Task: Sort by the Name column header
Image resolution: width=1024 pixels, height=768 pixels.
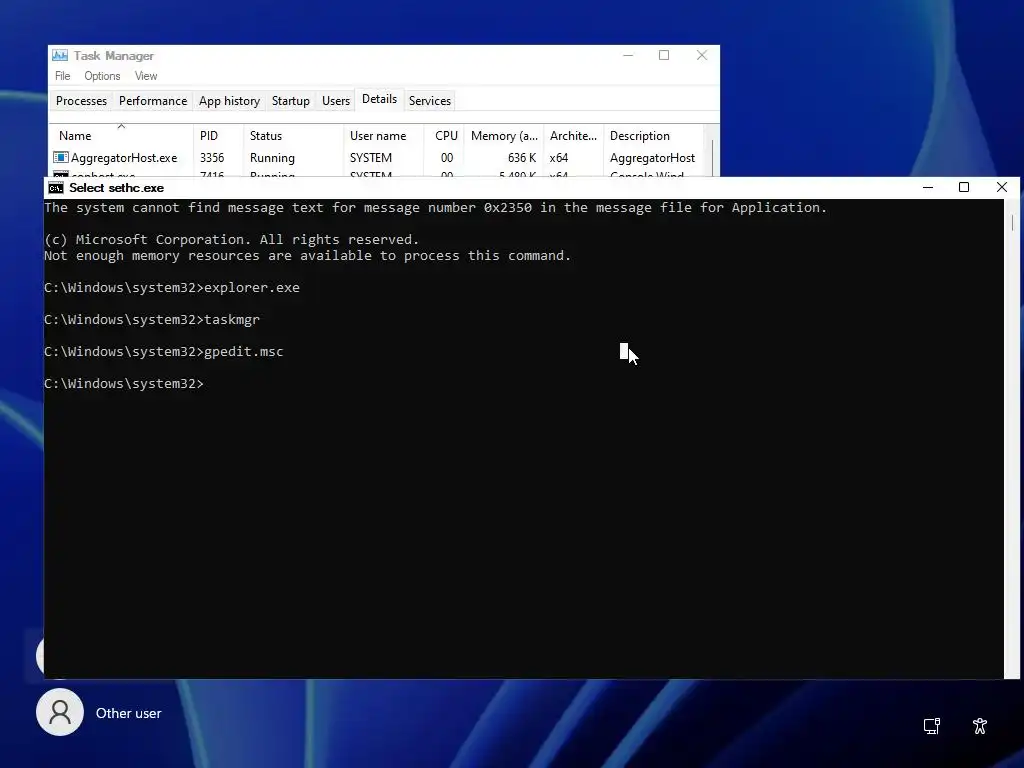Action: 121,135
